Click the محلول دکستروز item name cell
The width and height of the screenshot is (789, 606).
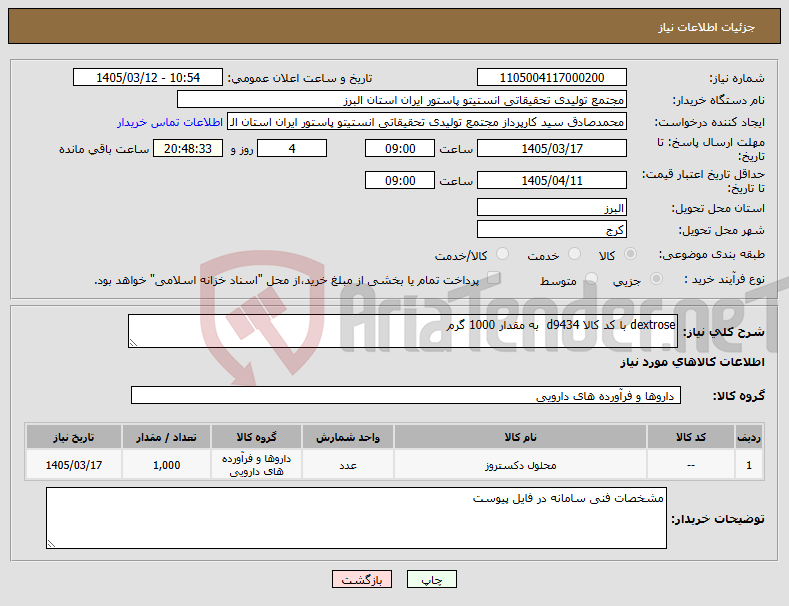tap(520, 465)
